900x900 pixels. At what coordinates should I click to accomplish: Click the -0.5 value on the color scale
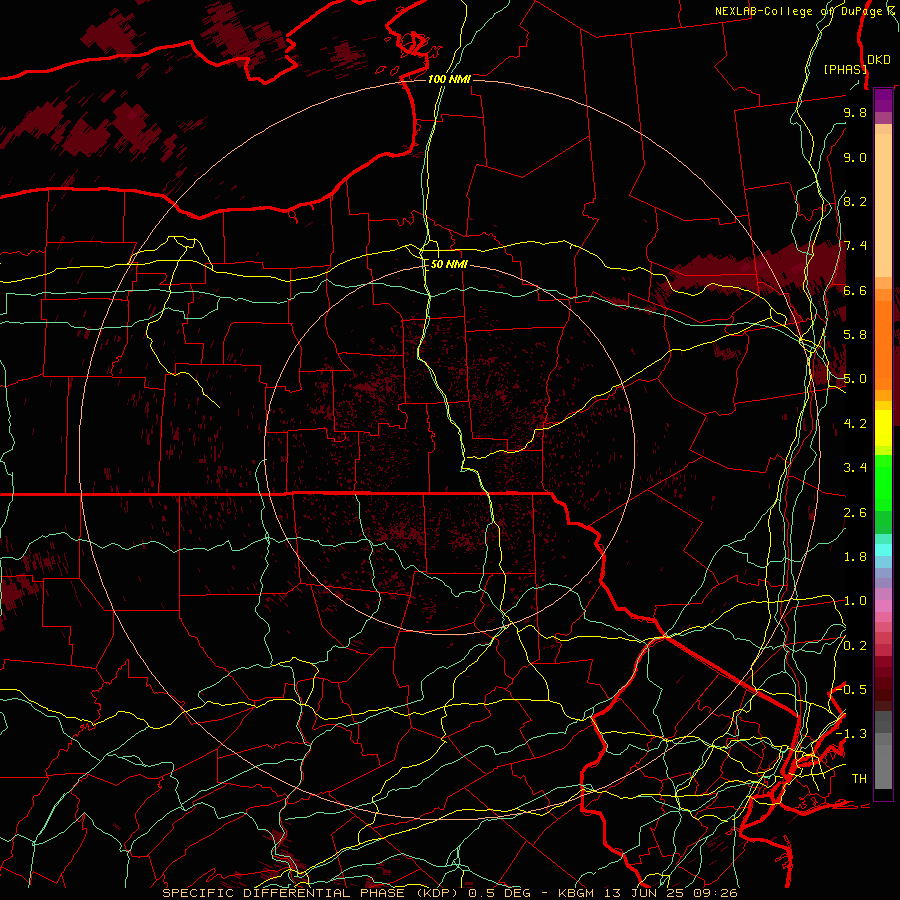852,690
